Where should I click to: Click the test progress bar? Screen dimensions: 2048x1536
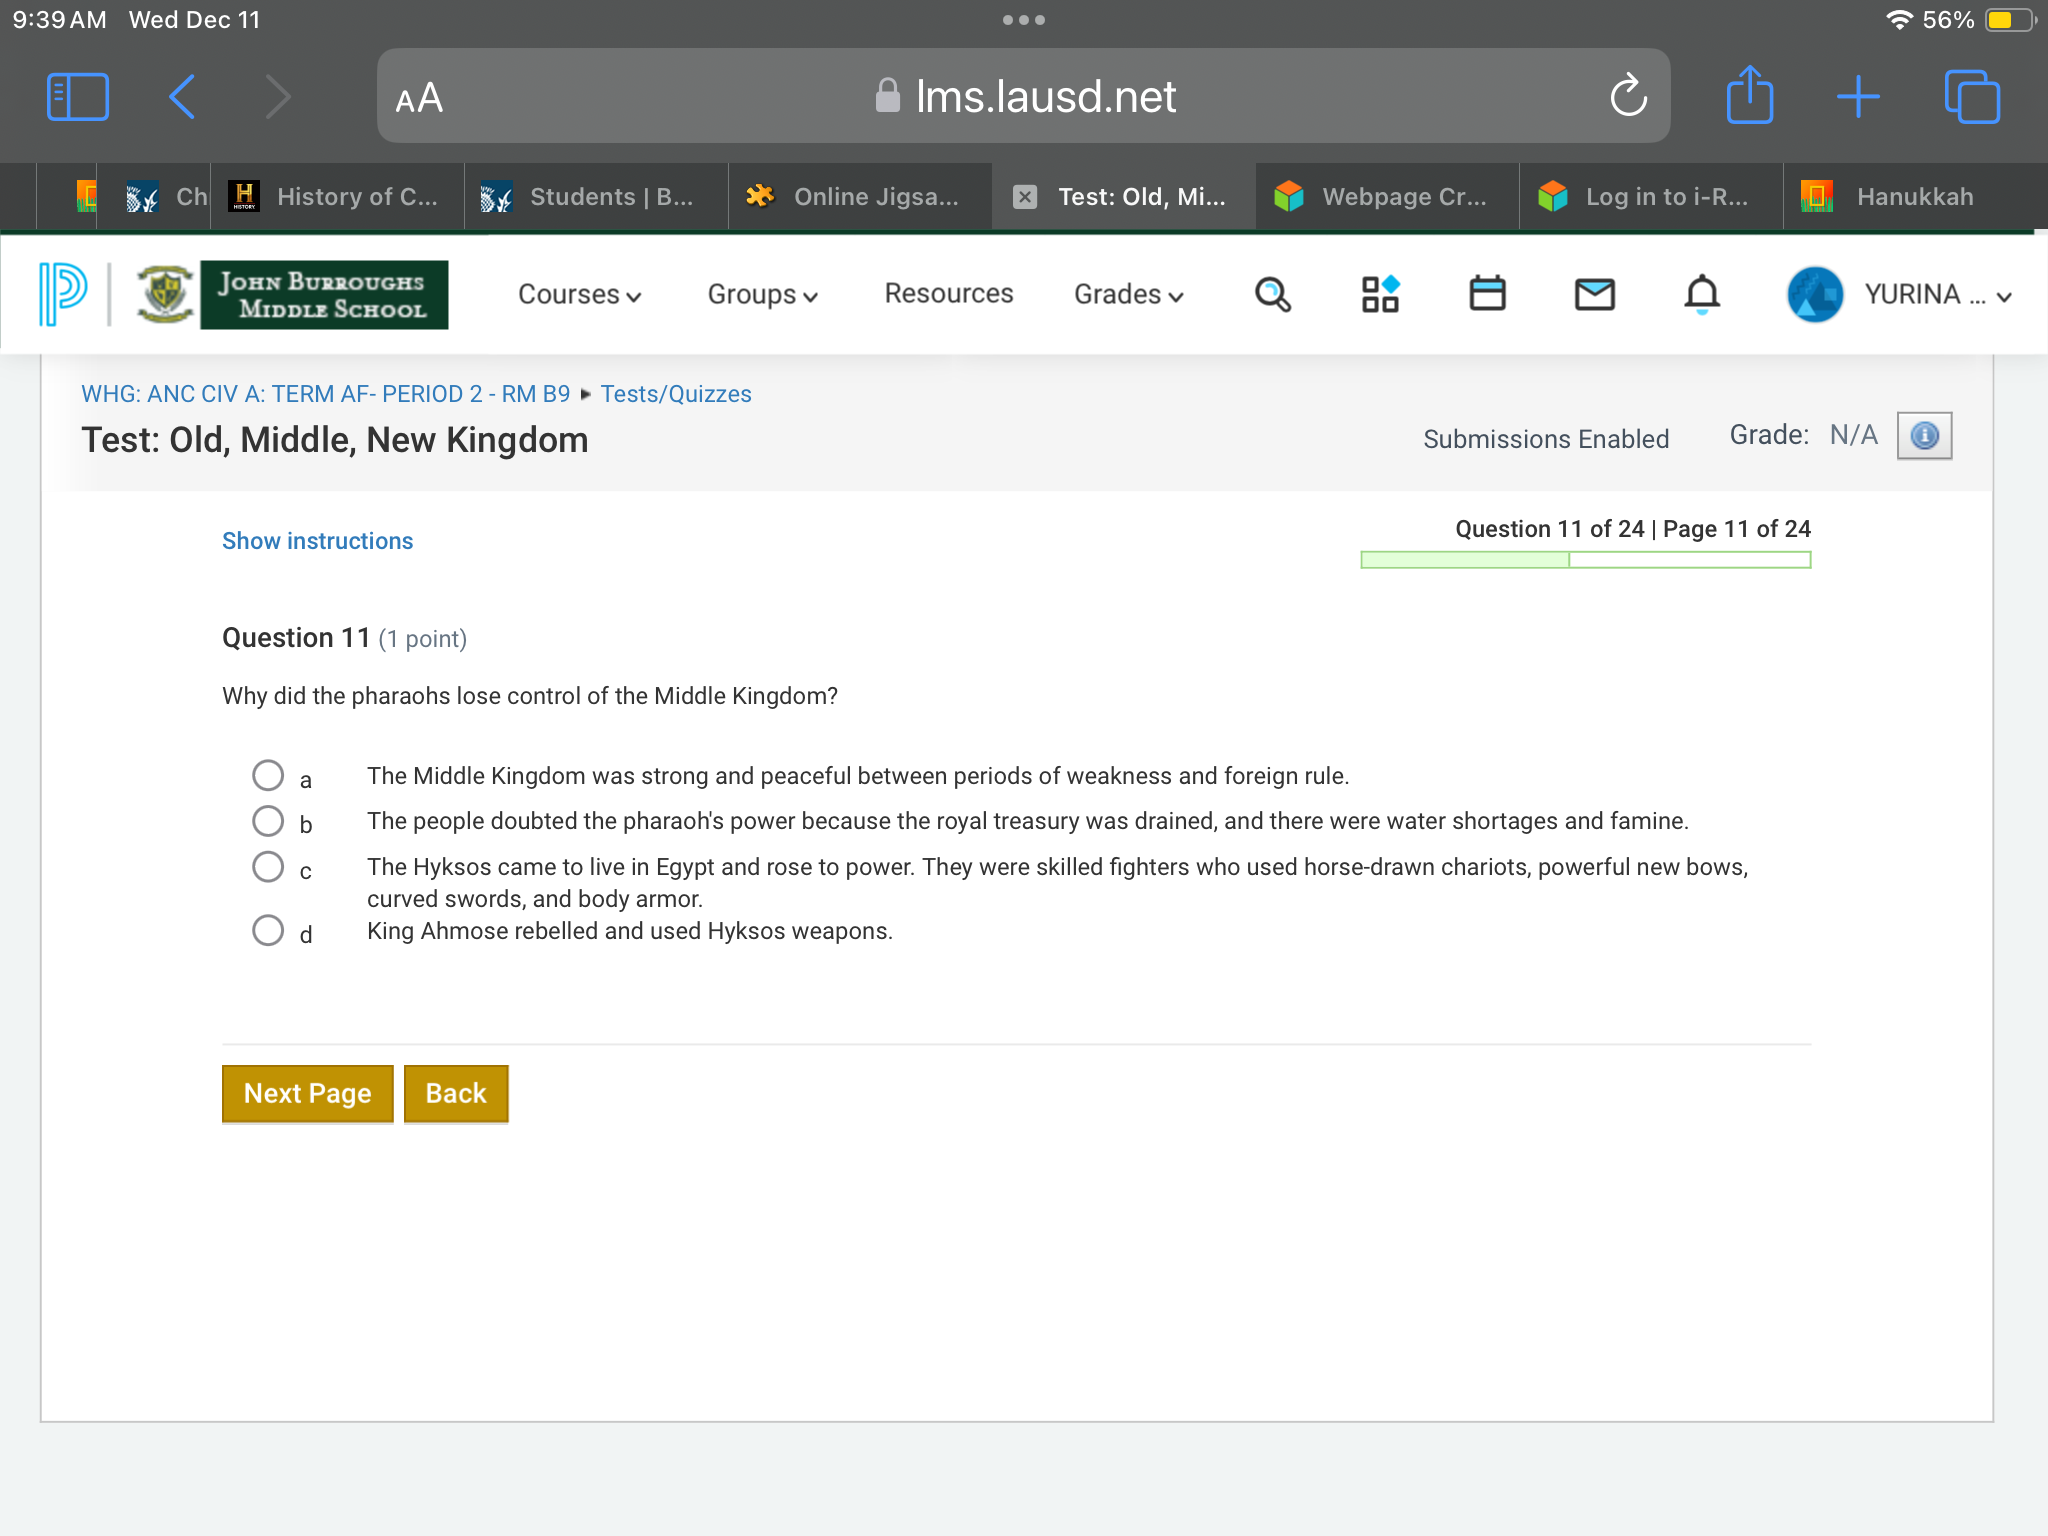(x=1585, y=560)
